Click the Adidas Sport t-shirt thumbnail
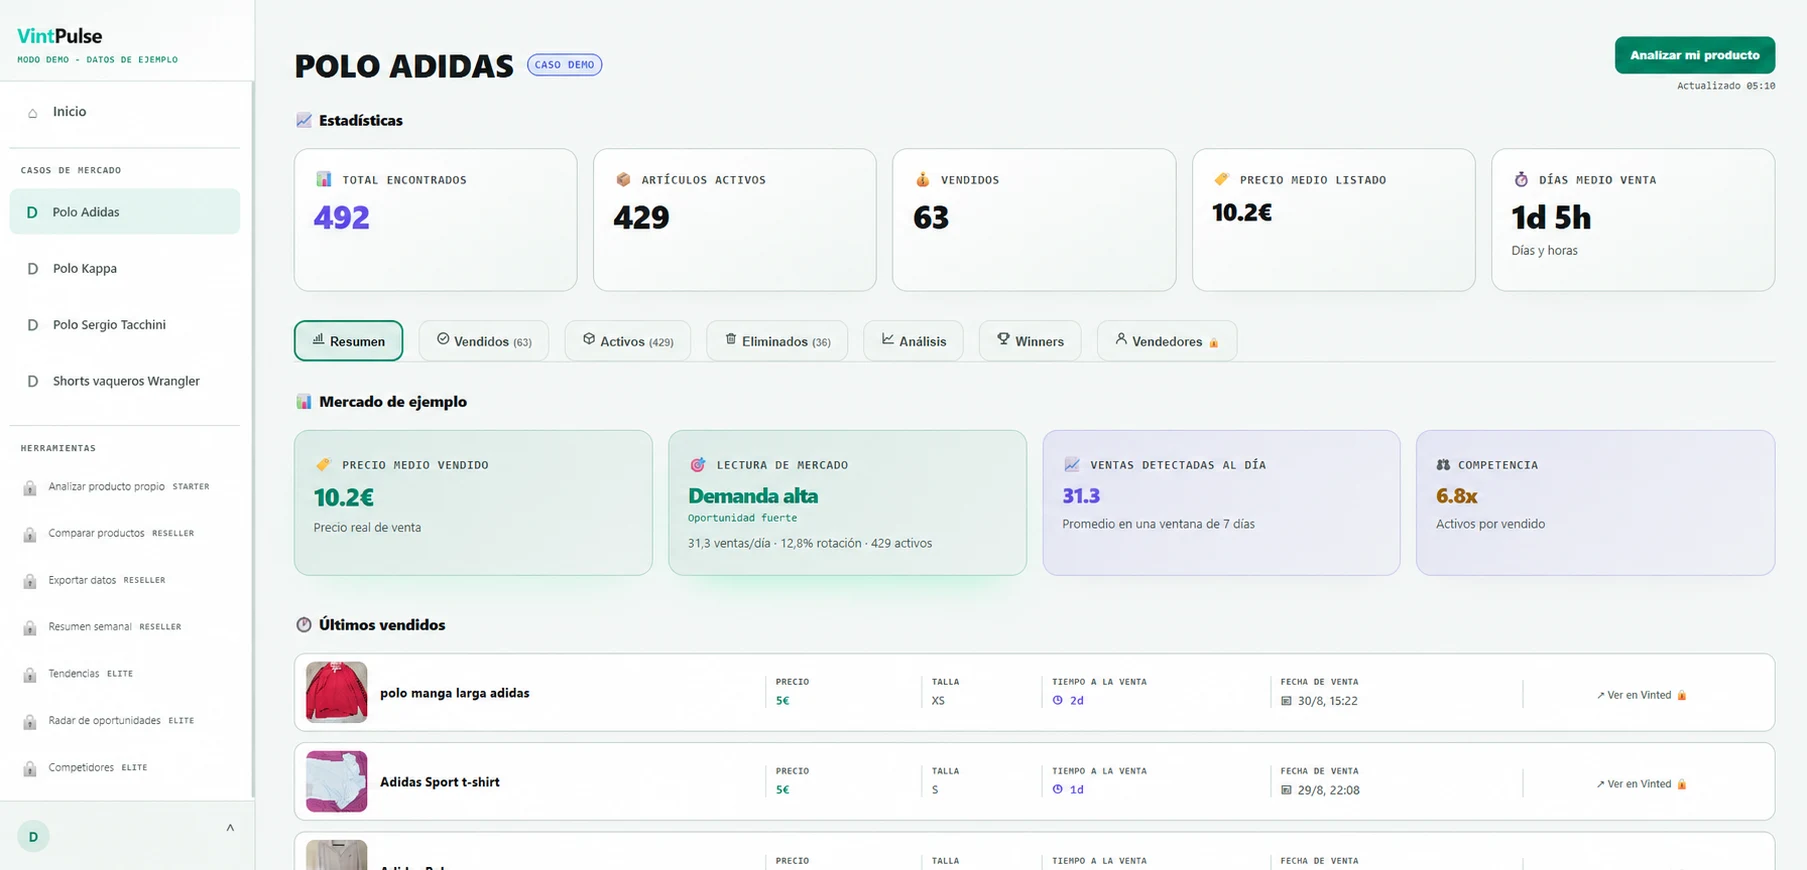 click(336, 781)
